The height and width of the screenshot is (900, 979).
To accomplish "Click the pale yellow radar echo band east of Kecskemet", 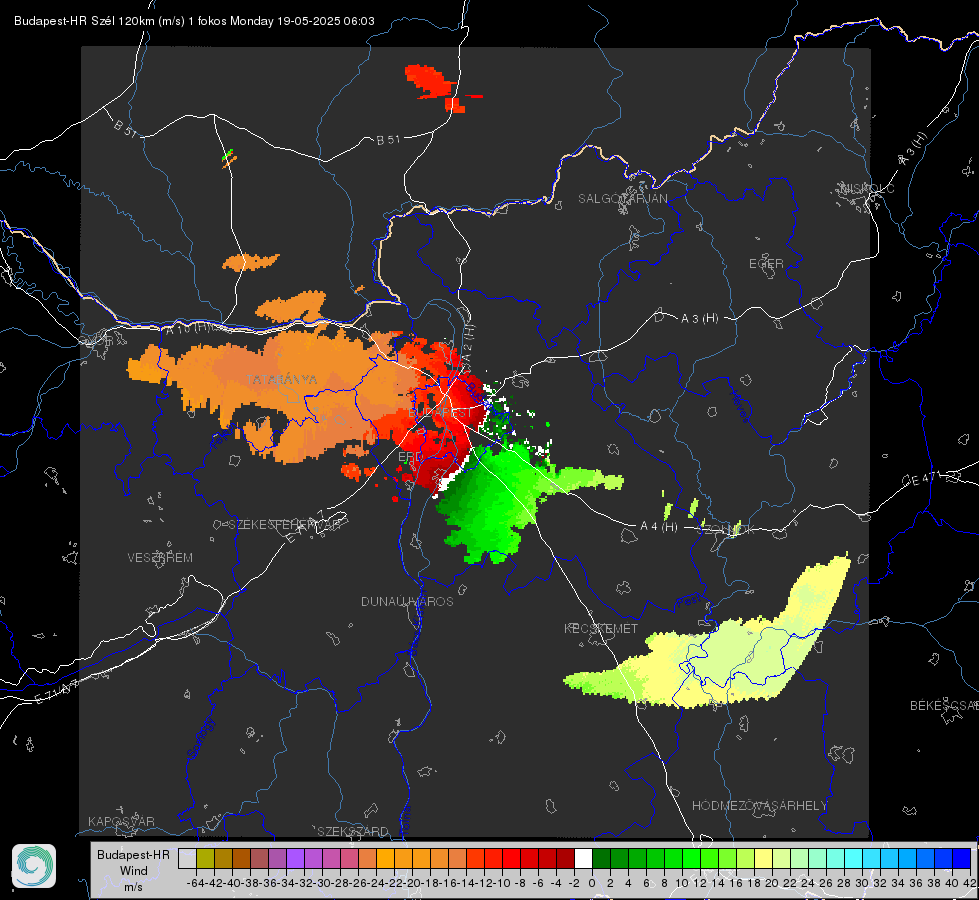I will (724, 656).
